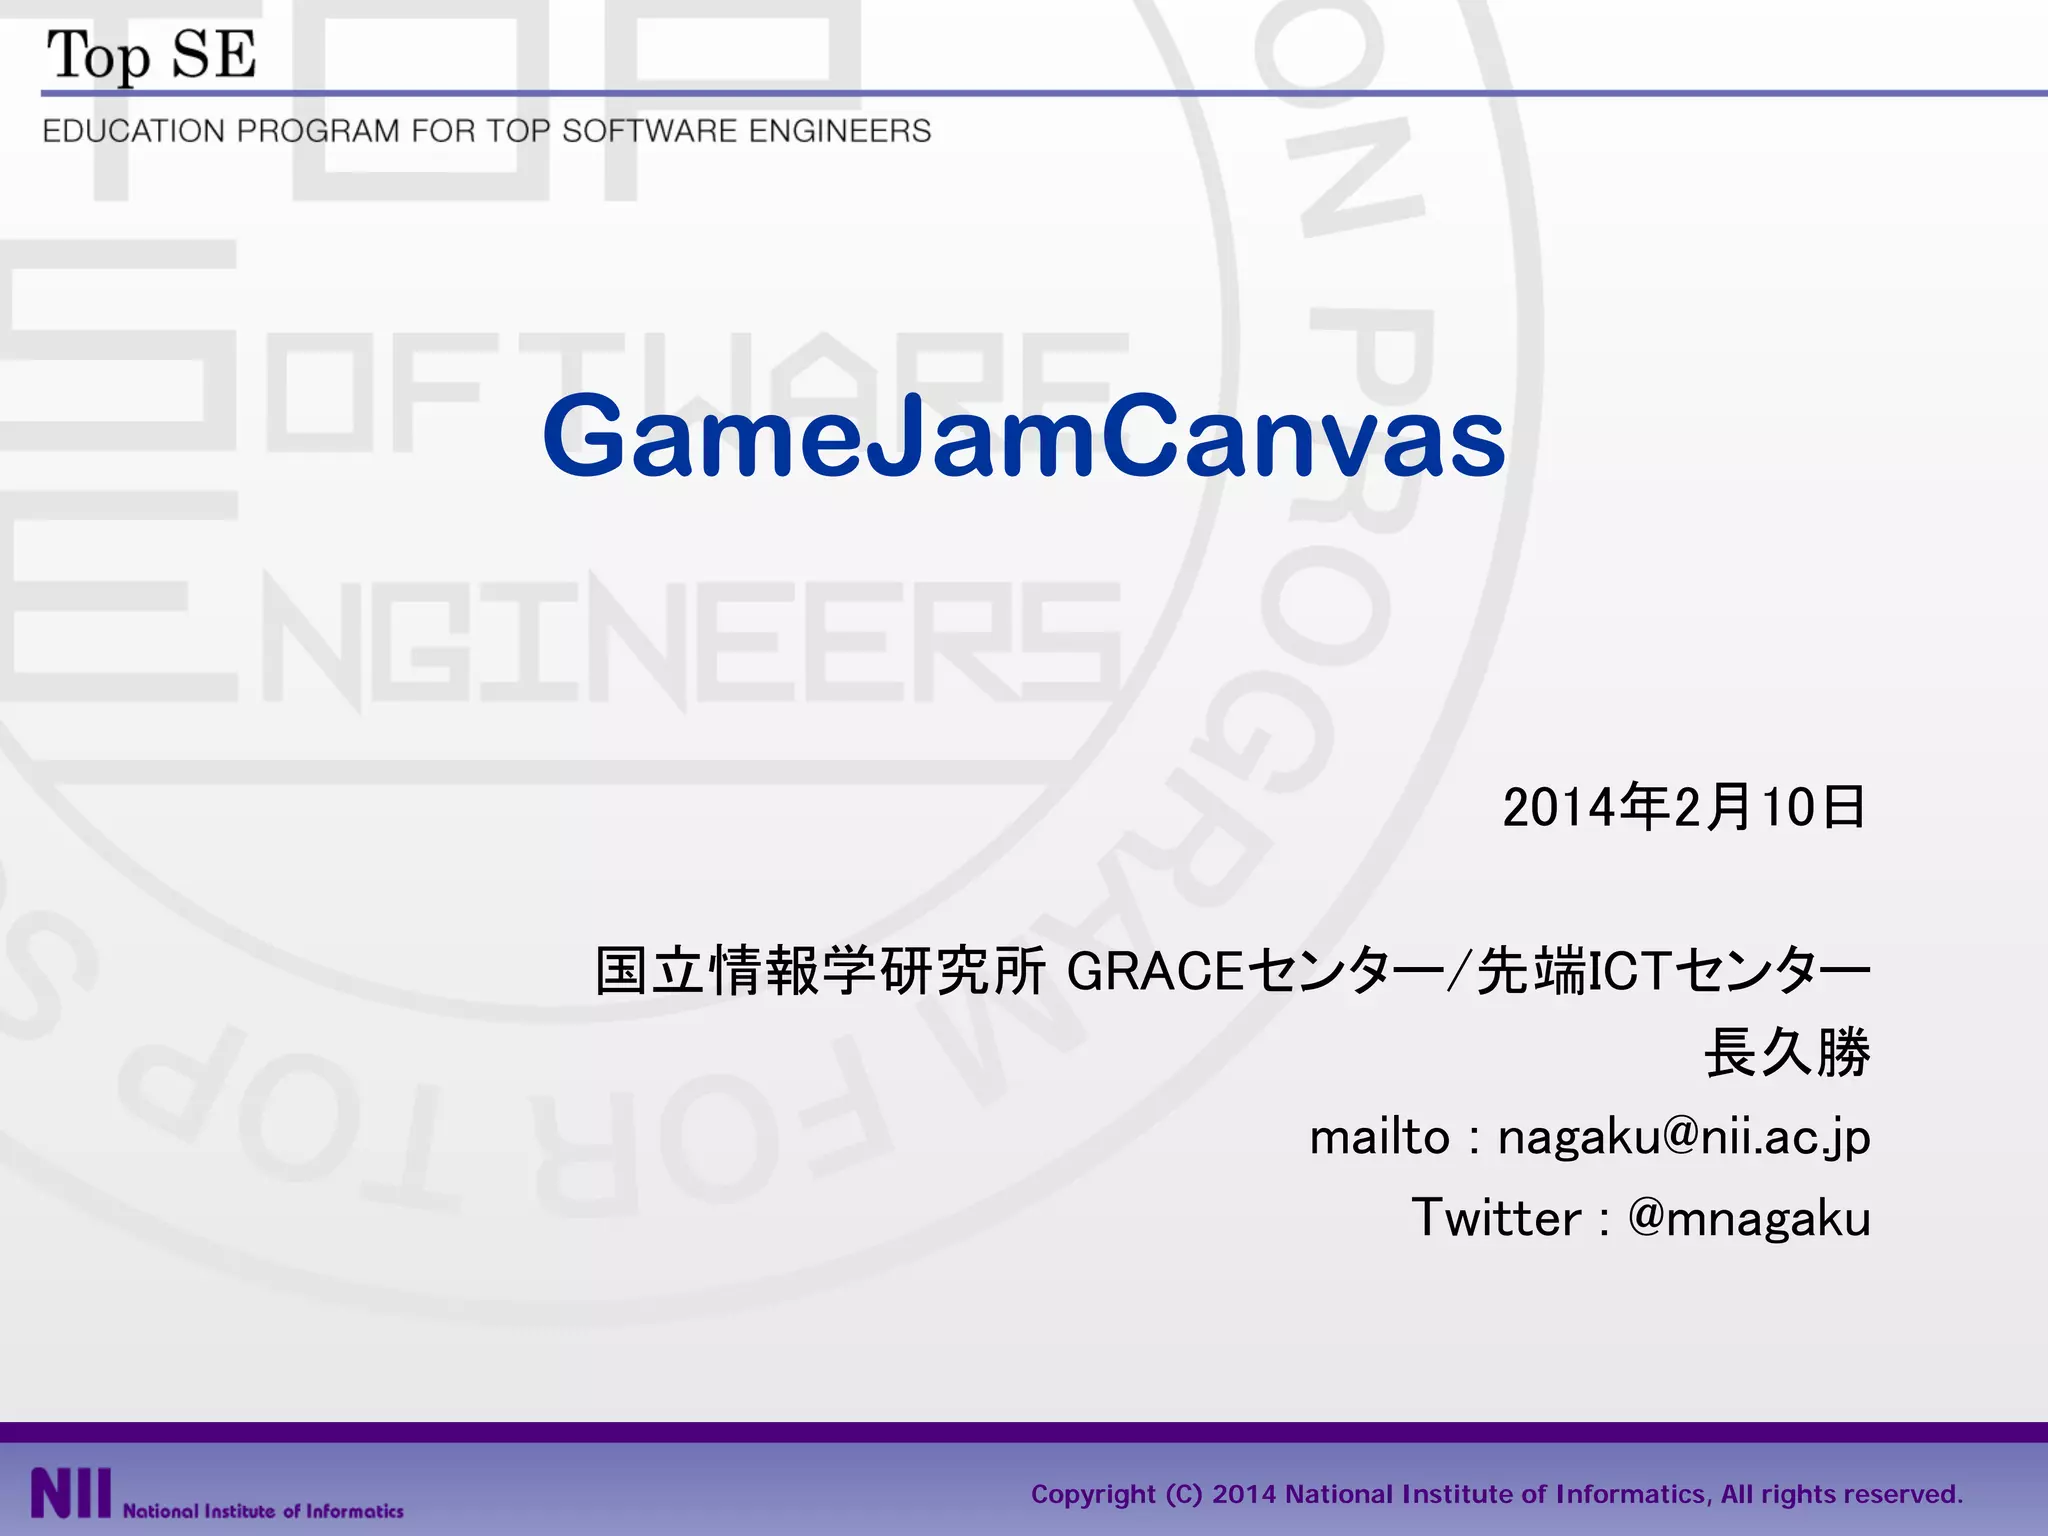This screenshot has width=2048, height=1536.
Task: Click the author name 長久勝
Action: point(1786,1053)
